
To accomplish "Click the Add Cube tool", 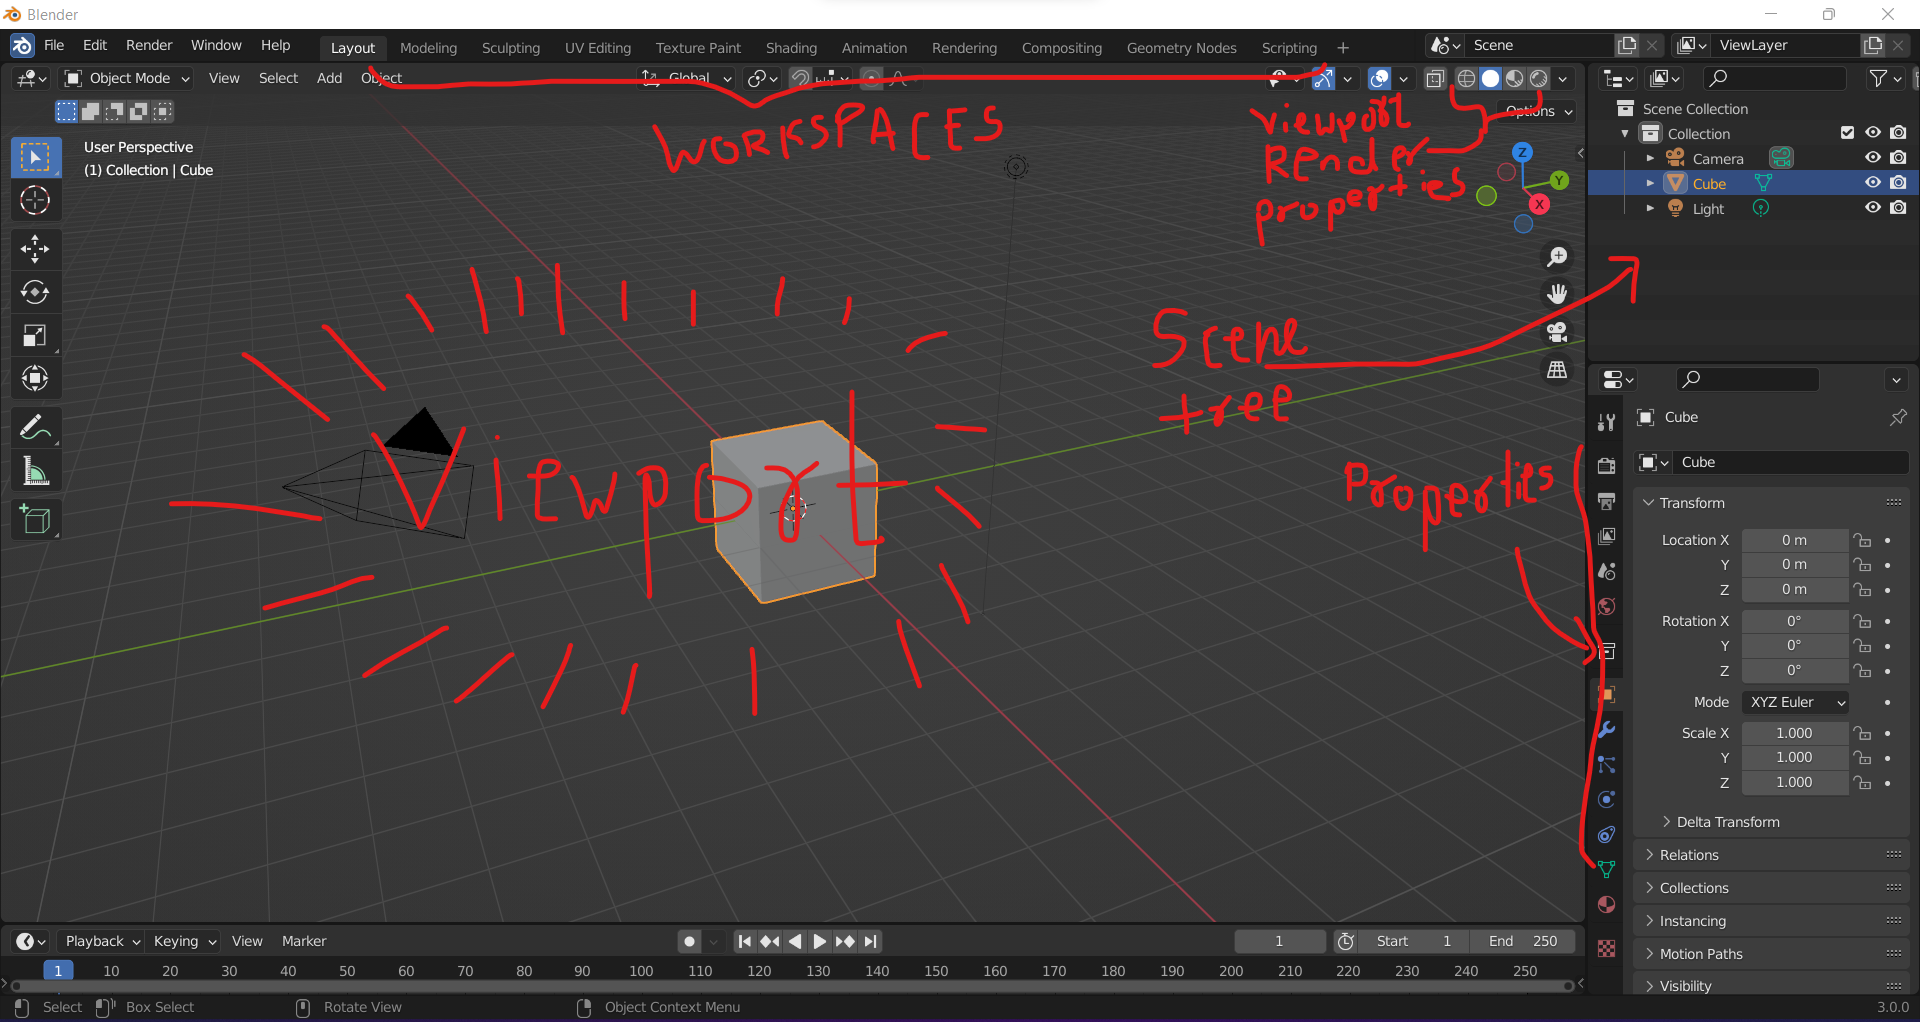I will (35, 520).
